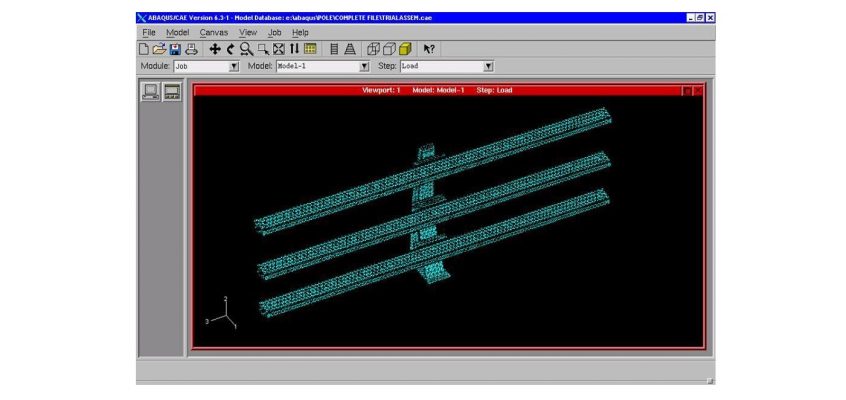Open a model database folder icon
The width and height of the screenshot is (846, 400).
(159, 49)
